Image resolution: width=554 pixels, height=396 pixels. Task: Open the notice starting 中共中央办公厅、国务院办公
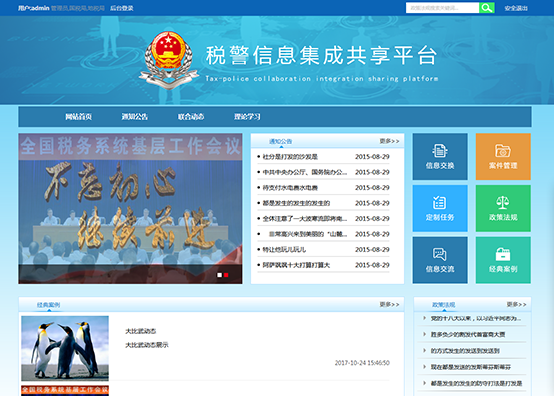click(305, 172)
